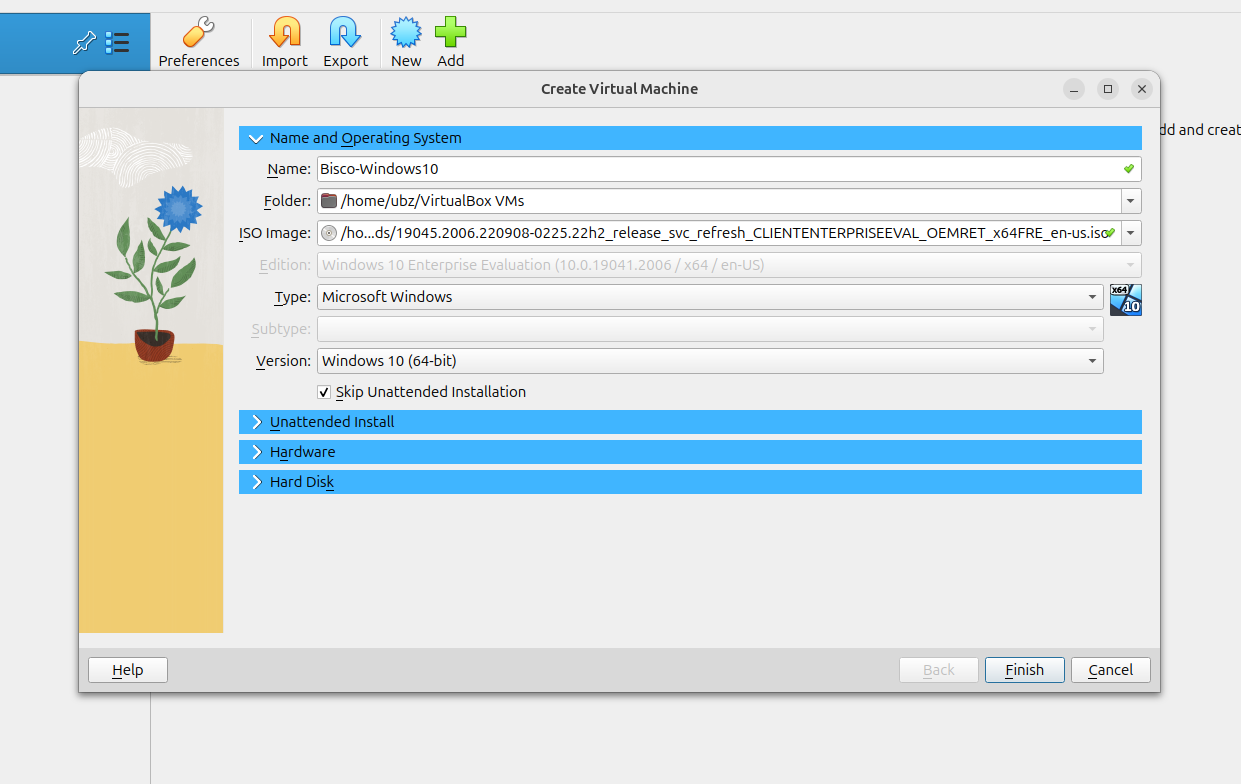
Task: Expand the Hard Disk section
Action: coord(257,483)
